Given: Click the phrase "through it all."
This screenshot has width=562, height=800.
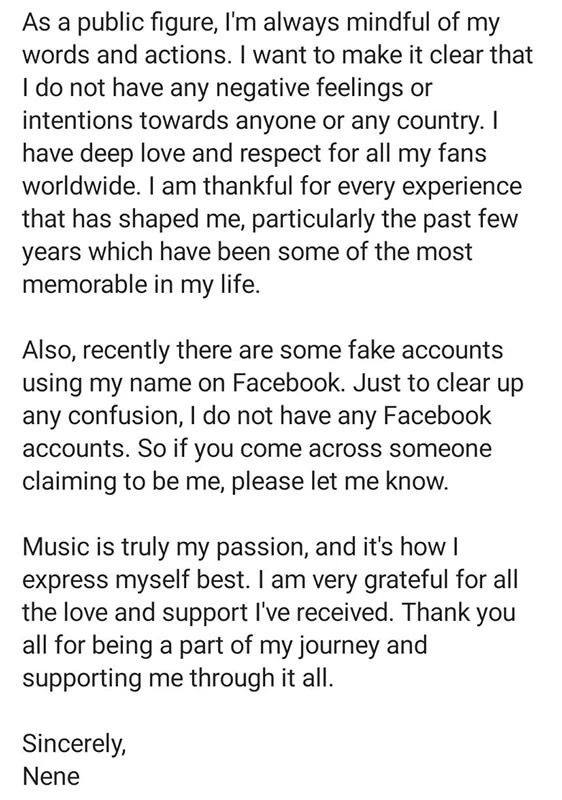Looking at the screenshot, I should [261, 679].
